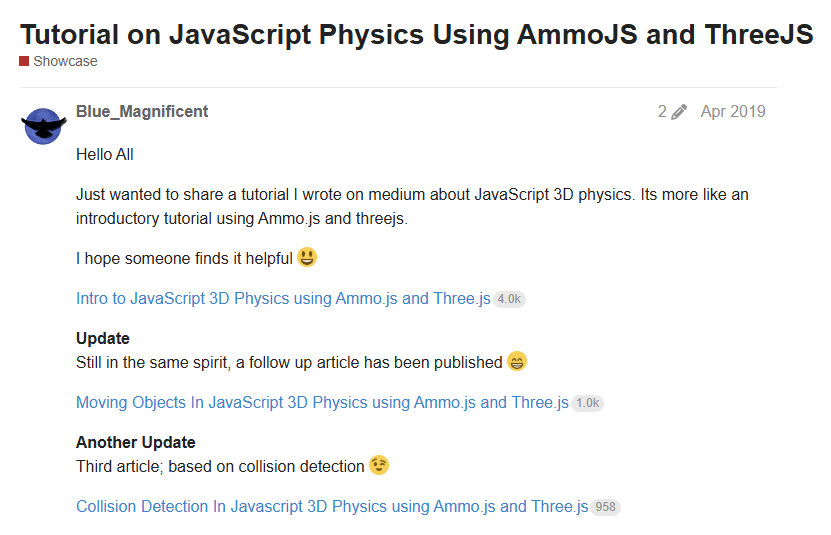Open 'Intro to JavaScript 3D Physics' article link
The width and height of the screenshot is (831, 535).
pyautogui.click(x=283, y=299)
